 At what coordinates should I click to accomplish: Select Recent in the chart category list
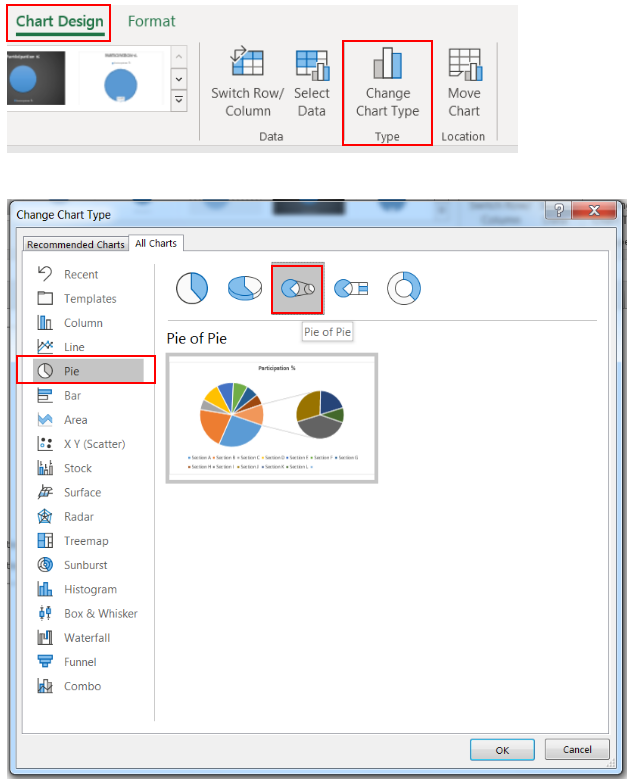(89, 274)
